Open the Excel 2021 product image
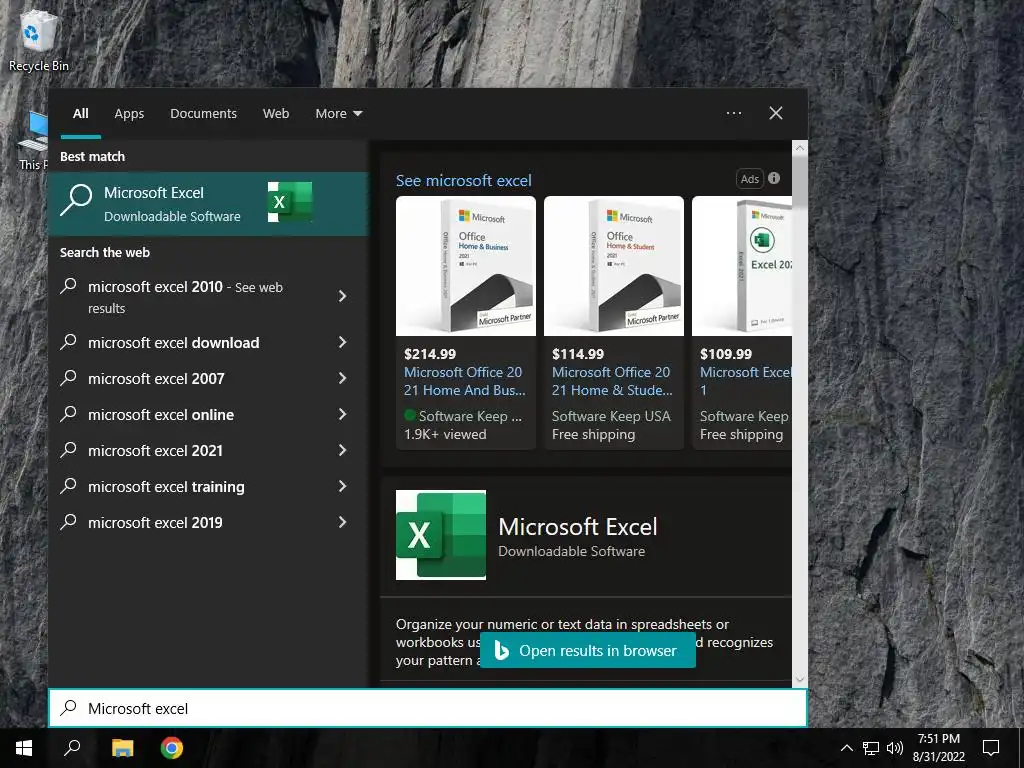1024x768 pixels. point(742,266)
